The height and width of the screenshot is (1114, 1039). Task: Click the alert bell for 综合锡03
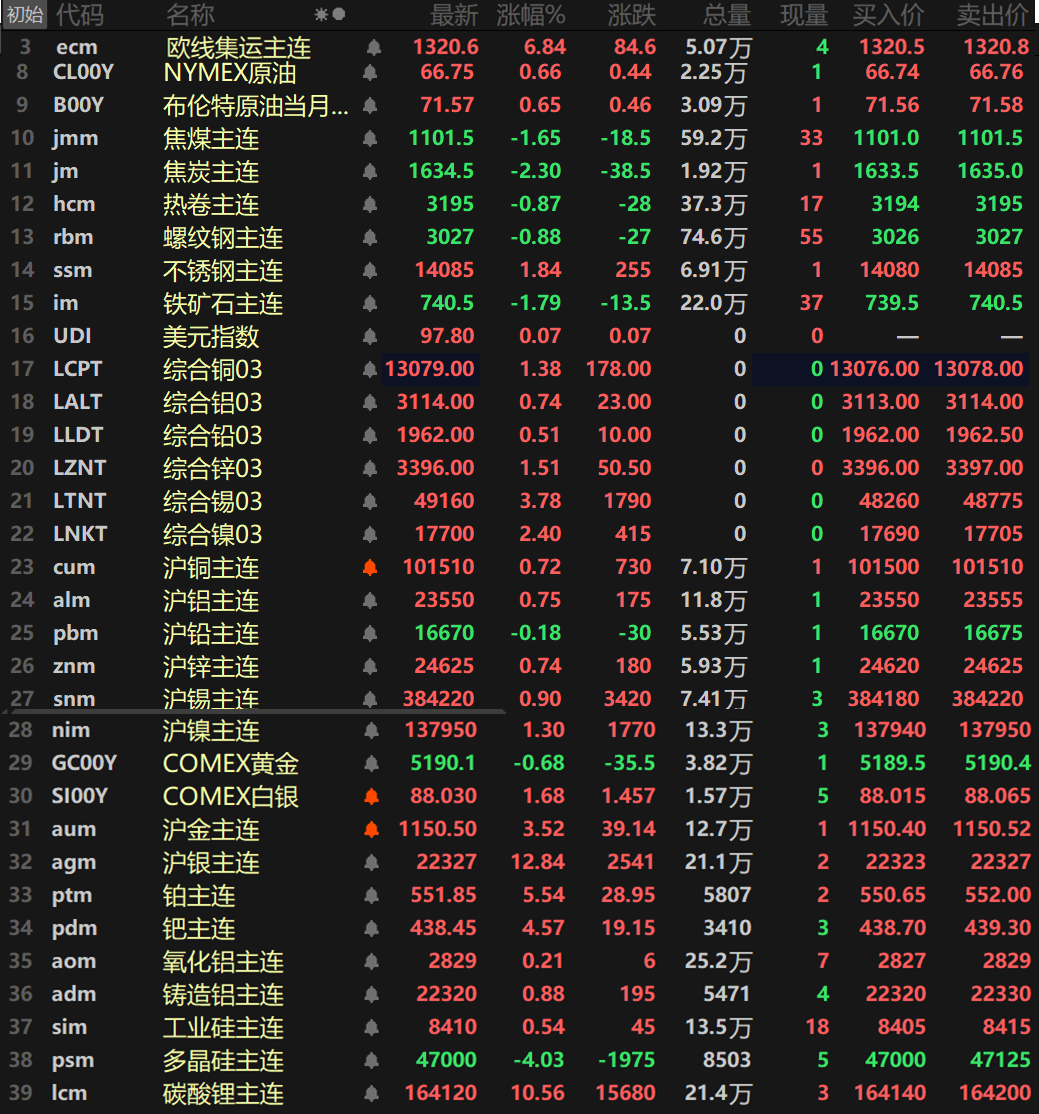[x=370, y=502]
